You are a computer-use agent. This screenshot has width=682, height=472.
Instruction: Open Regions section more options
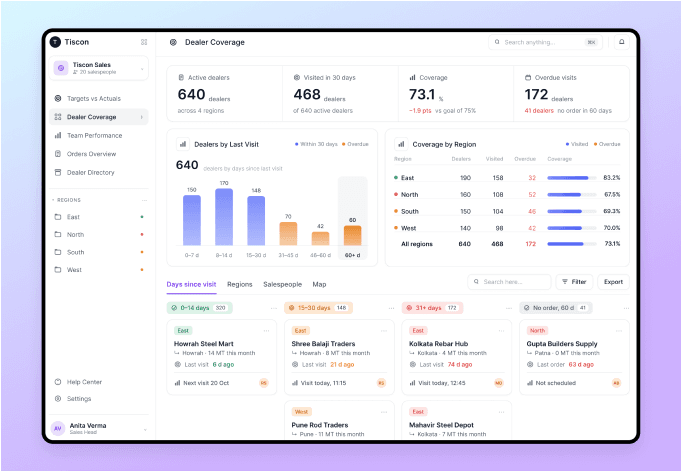point(144,200)
